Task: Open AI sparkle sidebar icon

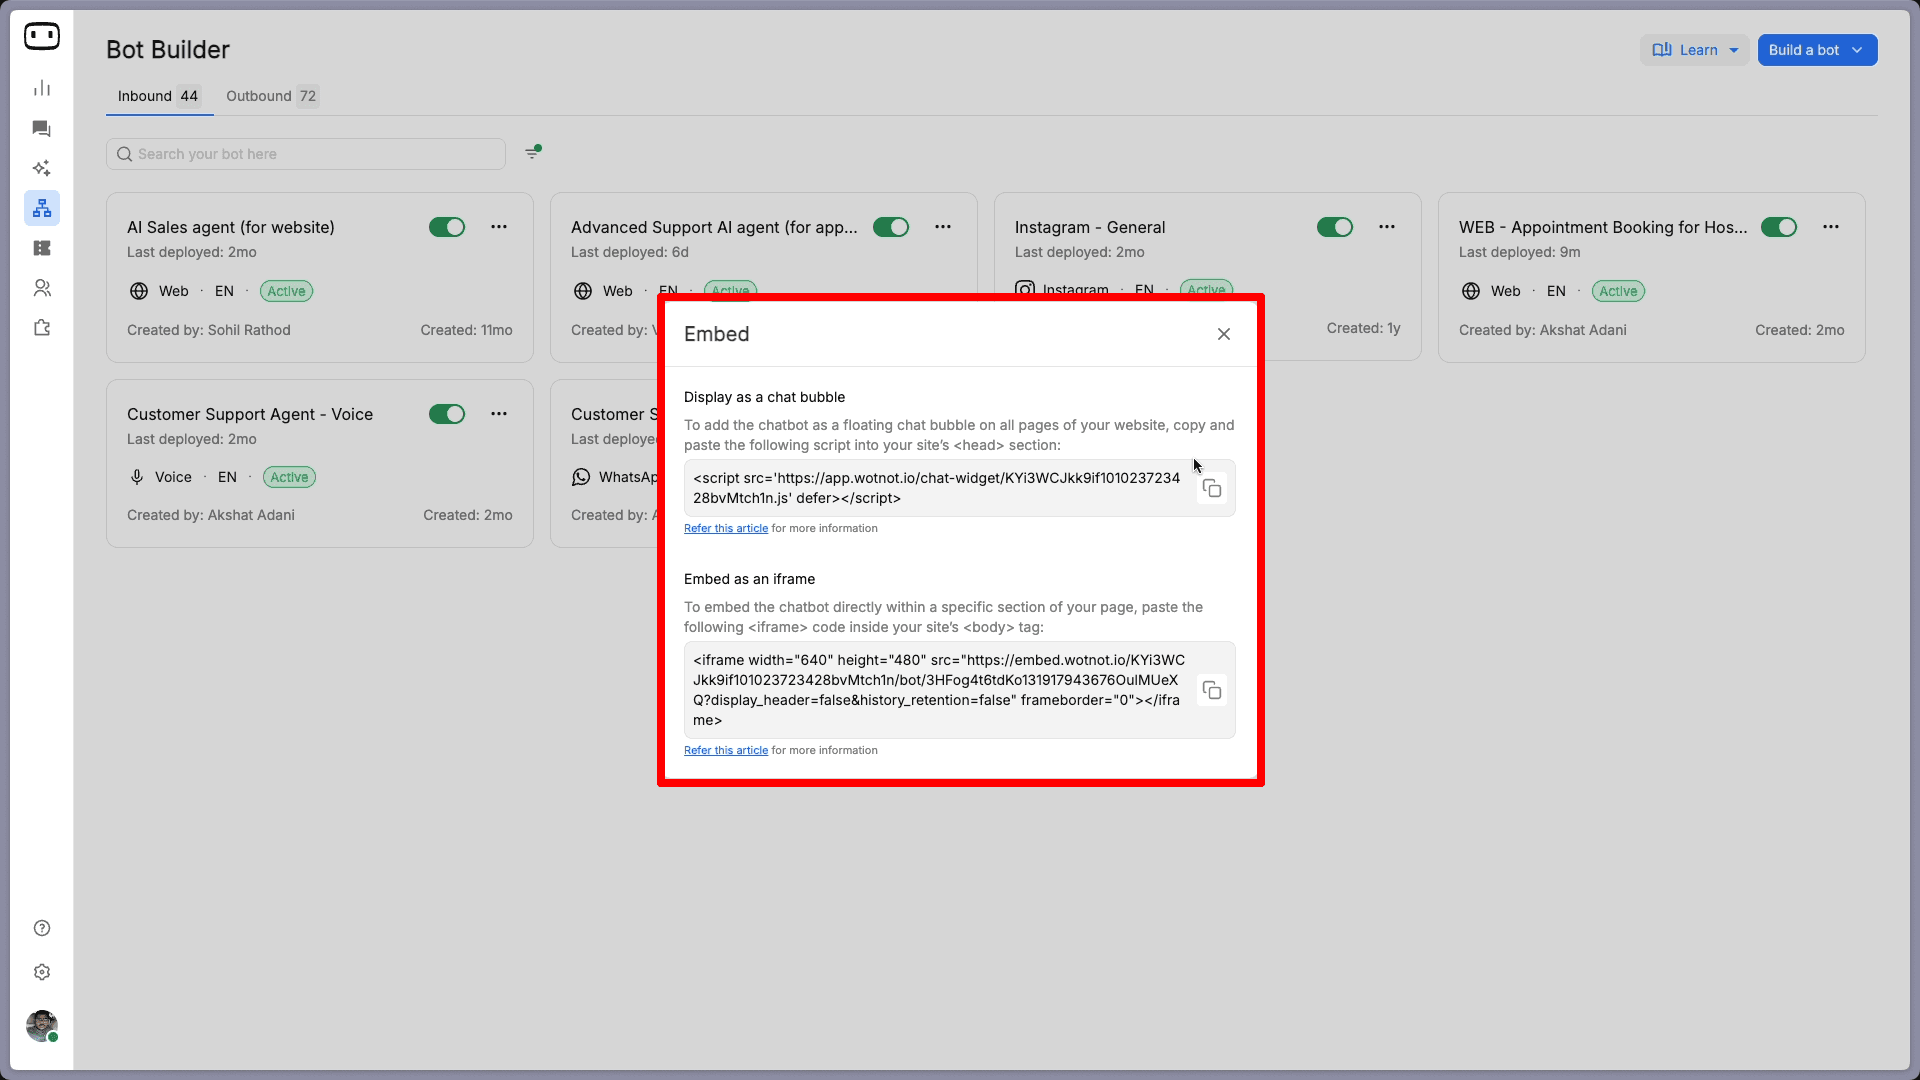Action: (x=42, y=168)
